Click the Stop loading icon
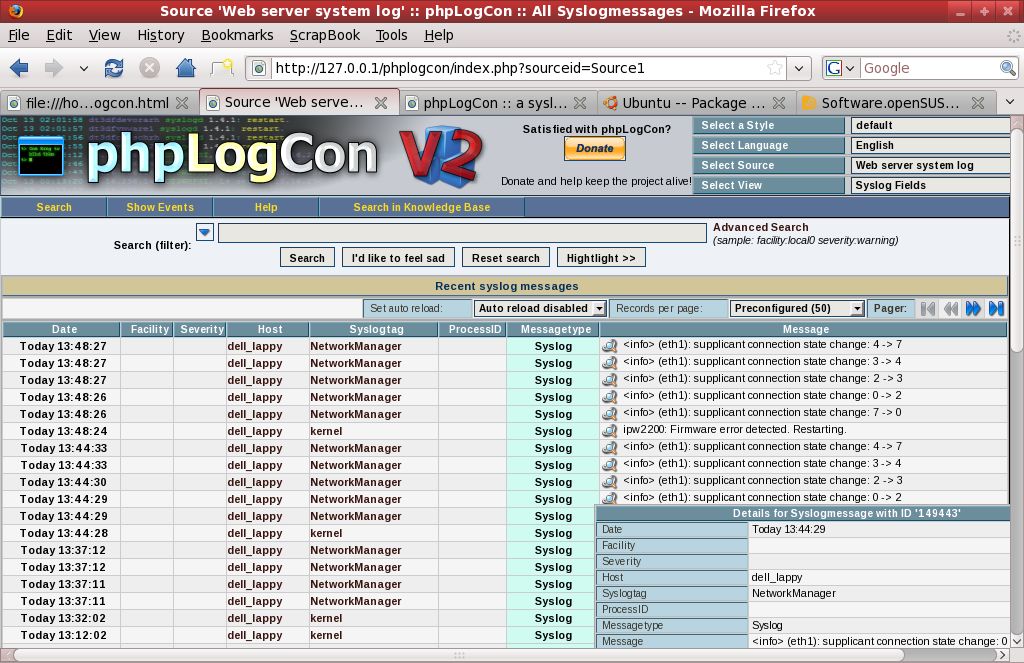1024x663 pixels. click(150, 68)
